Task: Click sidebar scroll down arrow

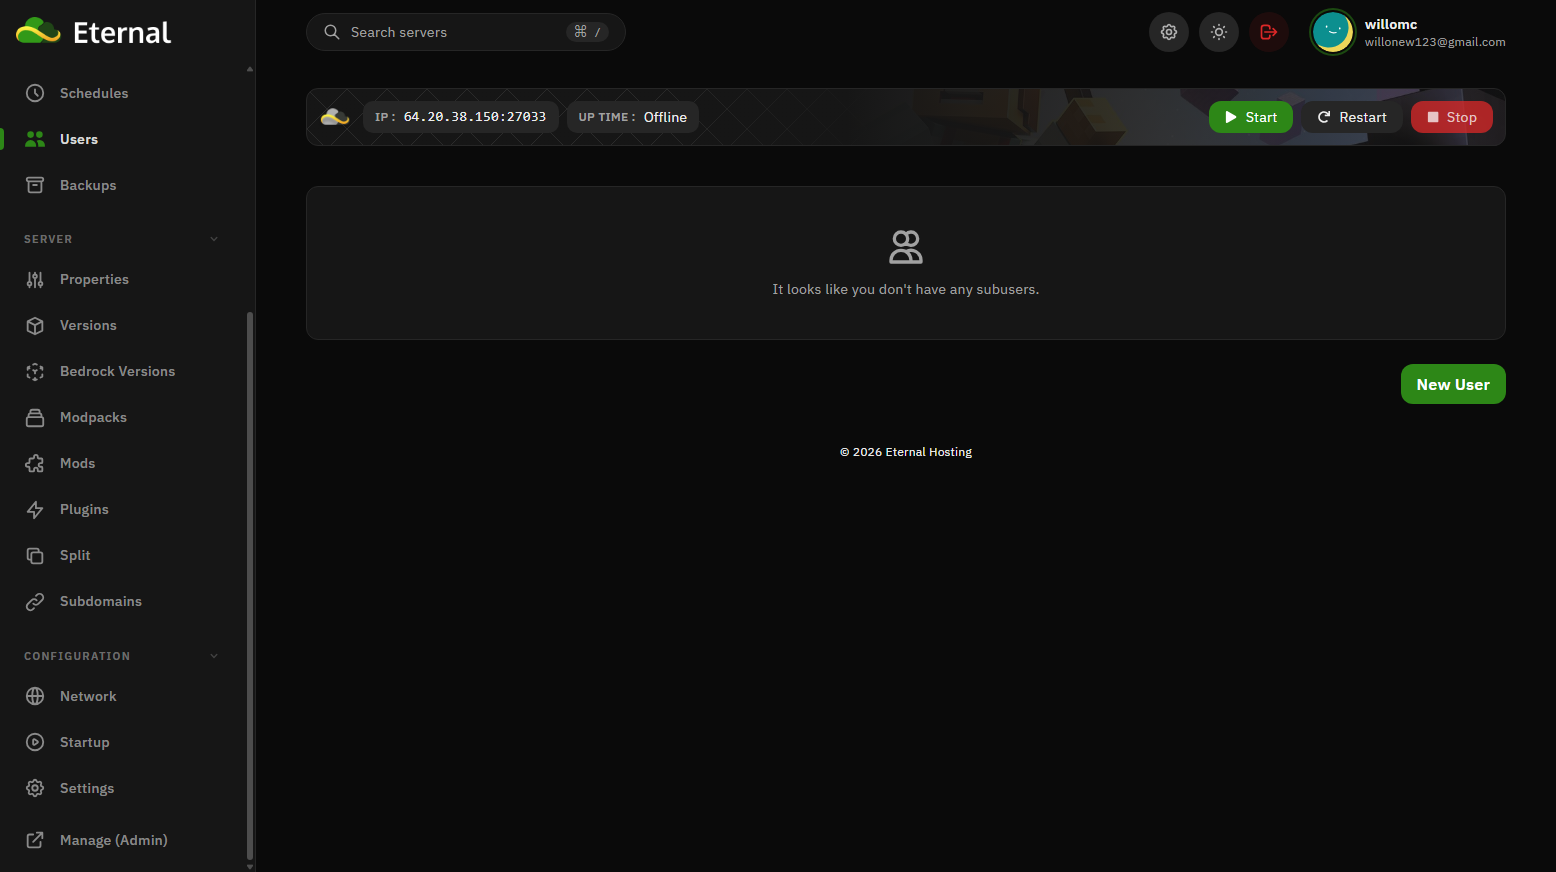Action: 250,866
